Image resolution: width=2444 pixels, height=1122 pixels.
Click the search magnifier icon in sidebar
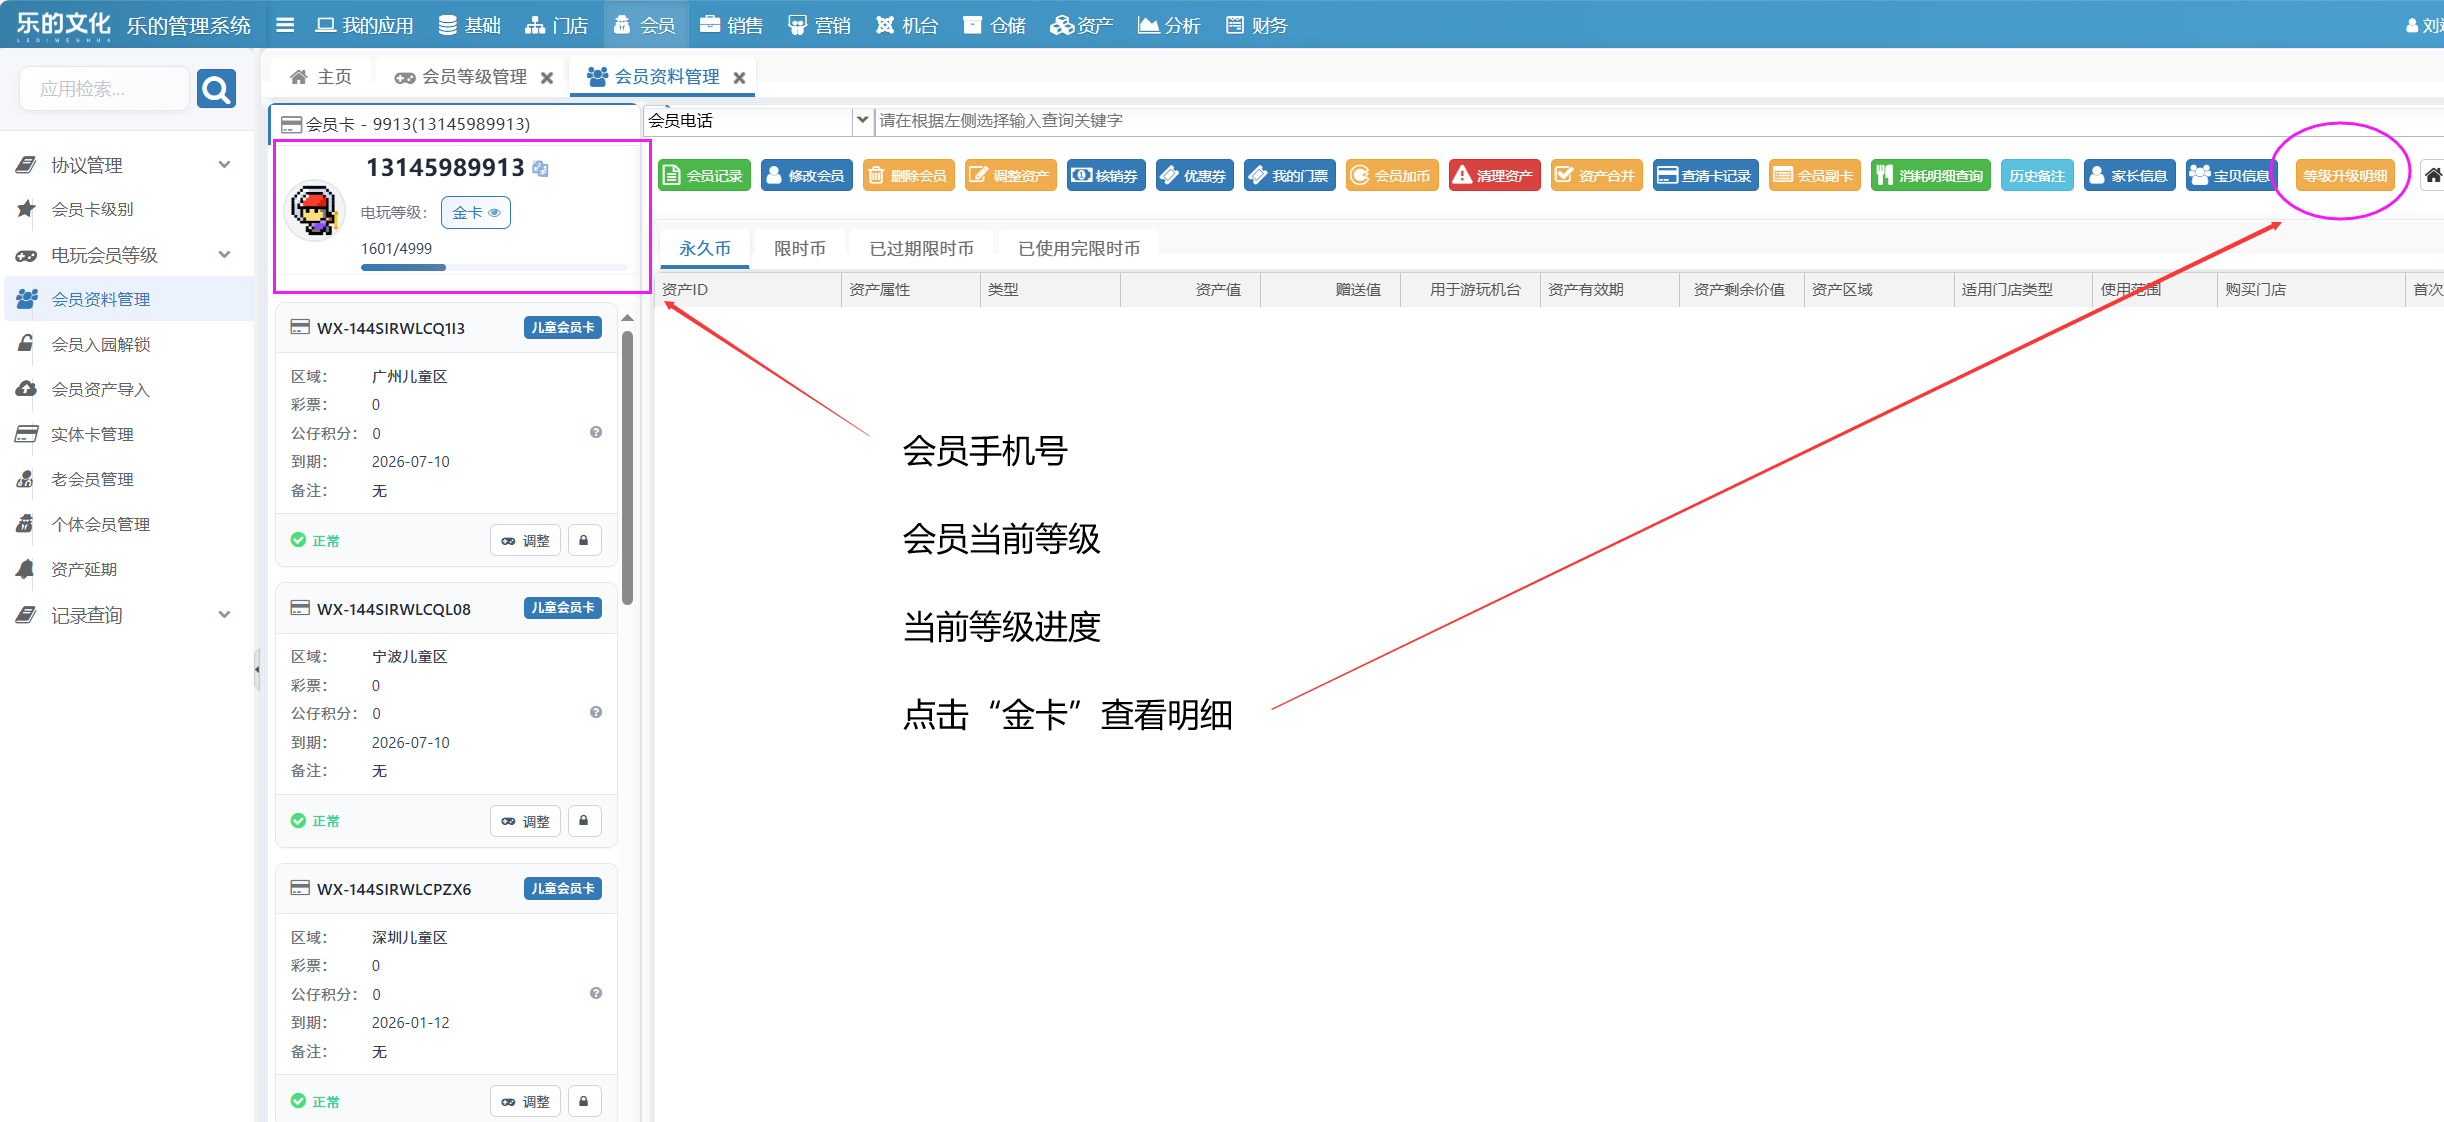pos(216,90)
